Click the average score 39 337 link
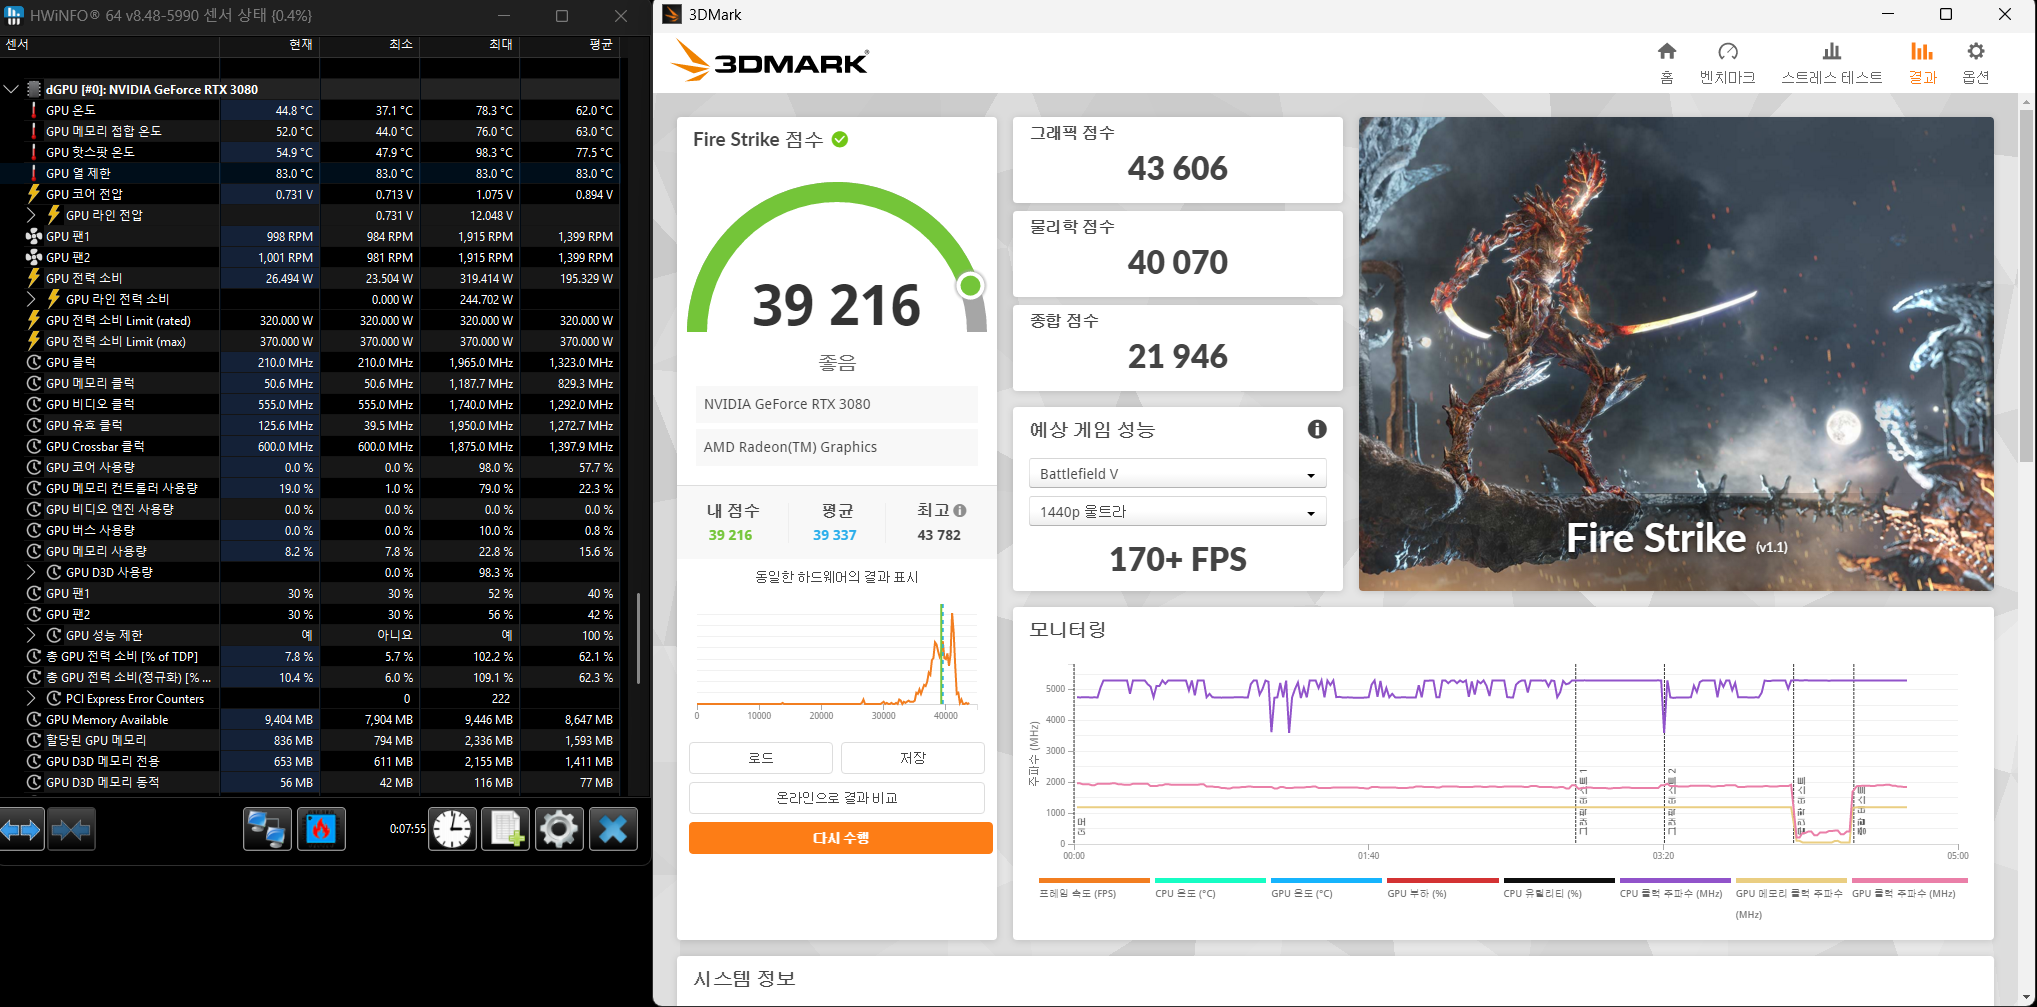 [x=834, y=535]
